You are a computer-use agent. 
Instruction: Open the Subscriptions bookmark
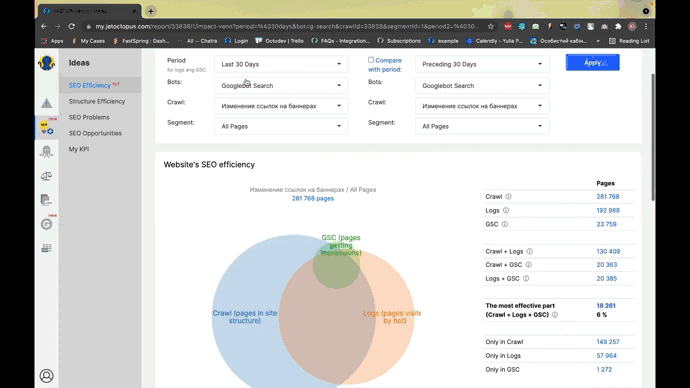[x=400, y=41]
